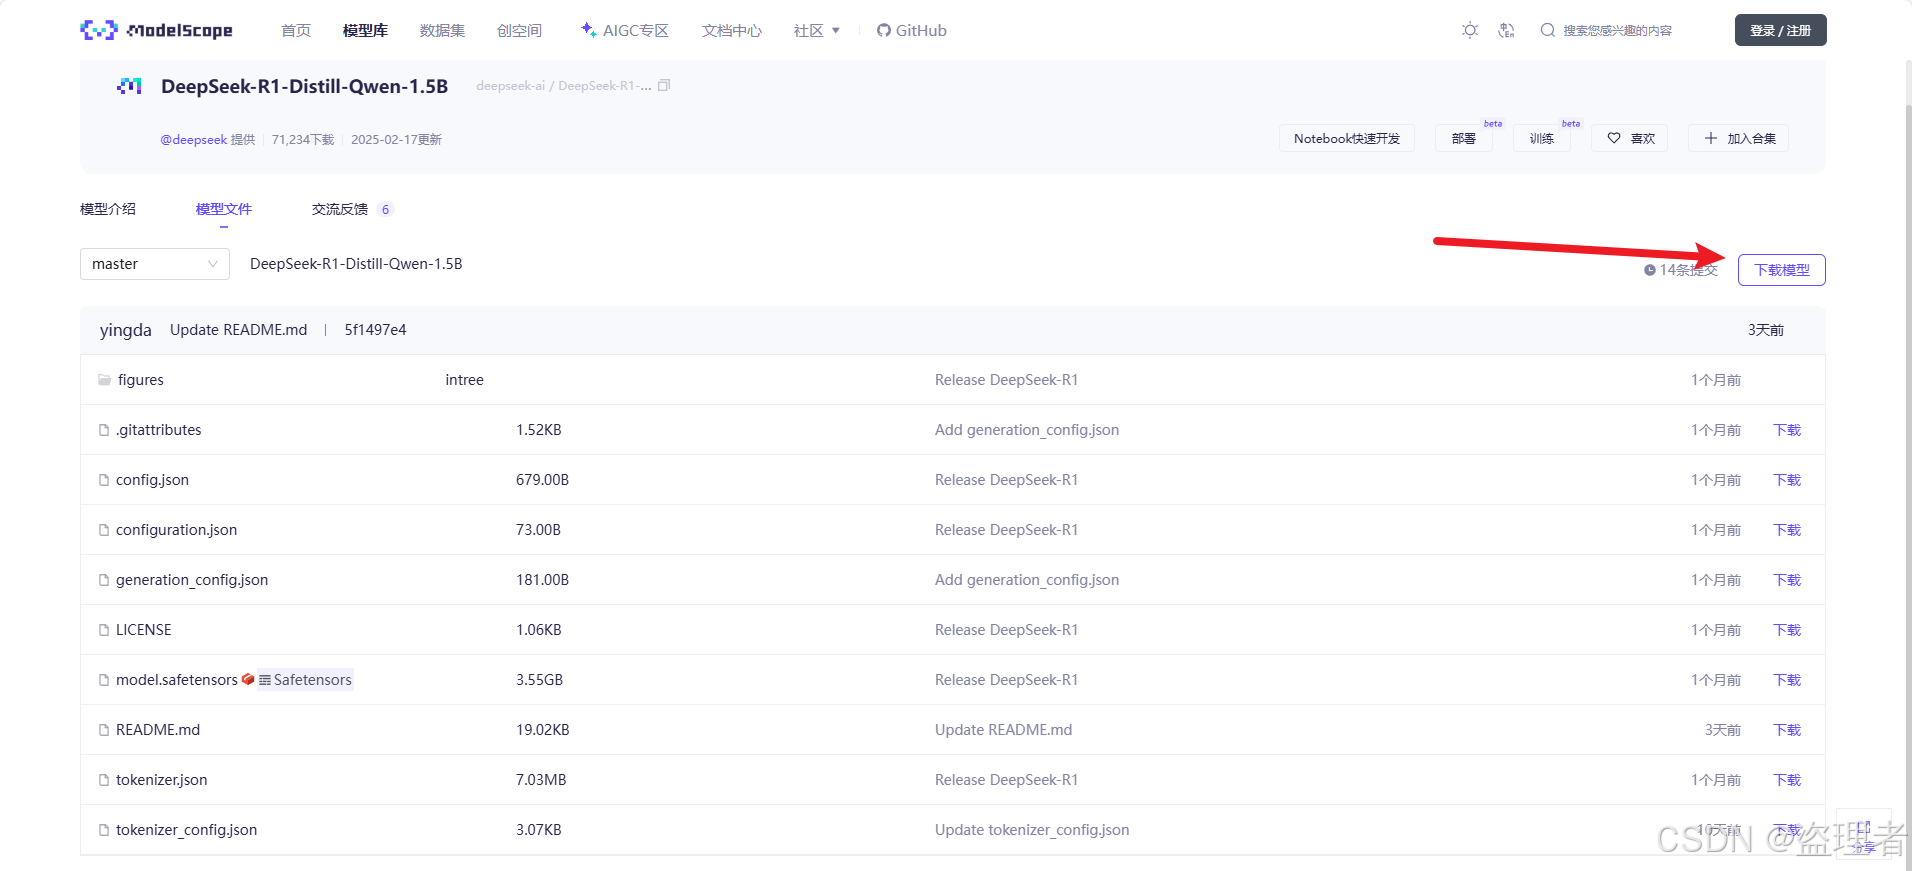Viewport: 1912px width, 871px height.
Task: Open the 14条提交 commit history link
Action: [1681, 270]
